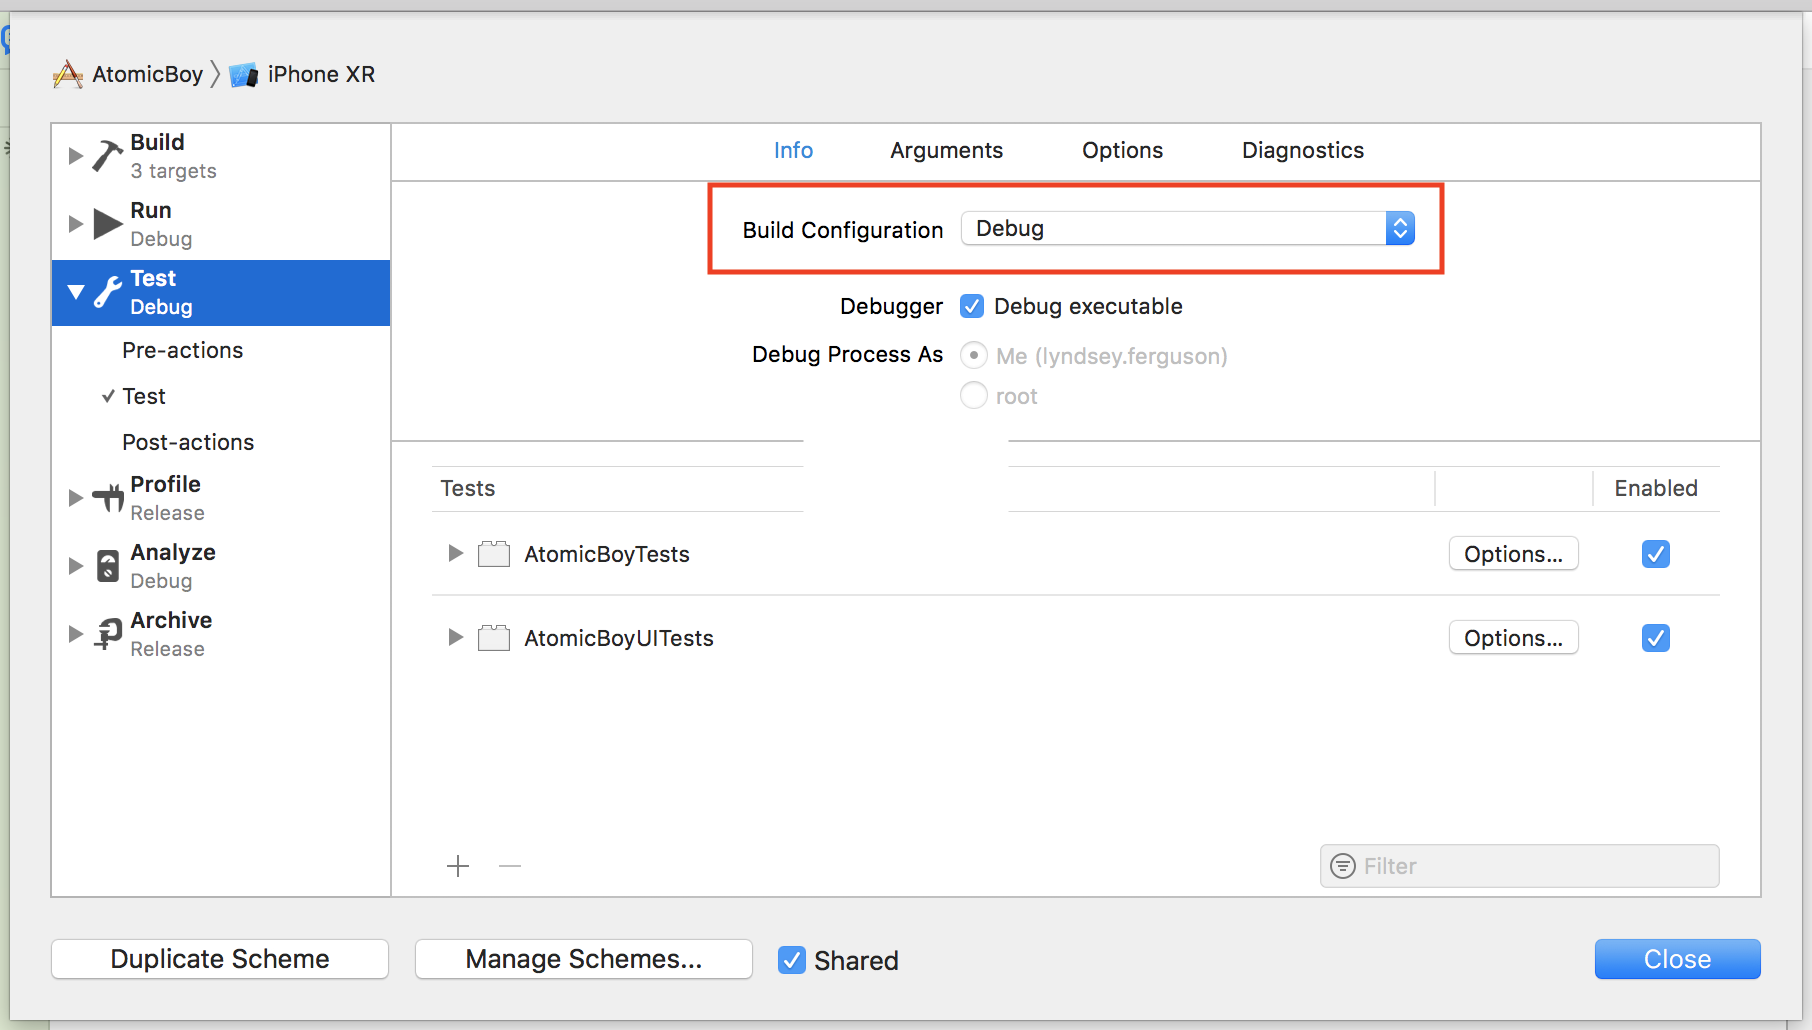Expand the Analyze disclosure triangle
This screenshot has height=1030, width=1812.
pos(75,566)
